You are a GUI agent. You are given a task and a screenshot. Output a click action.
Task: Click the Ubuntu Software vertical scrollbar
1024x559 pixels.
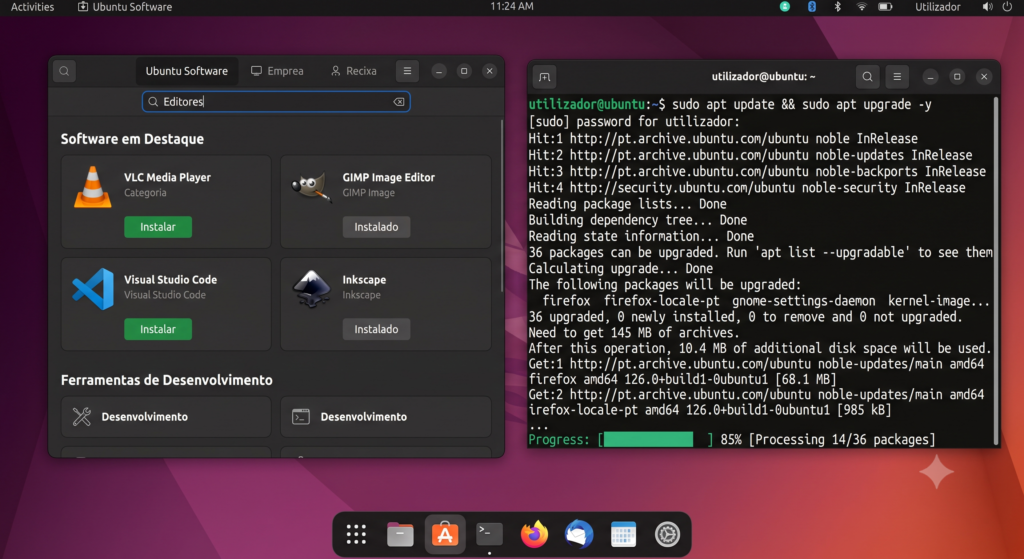502,206
